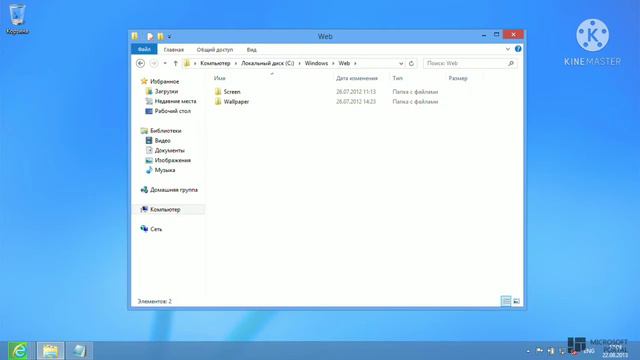The width and height of the screenshot is (640, 360).
Task: Select Библиотеки in the navigation pane
Action: click(x=165, y=131)
